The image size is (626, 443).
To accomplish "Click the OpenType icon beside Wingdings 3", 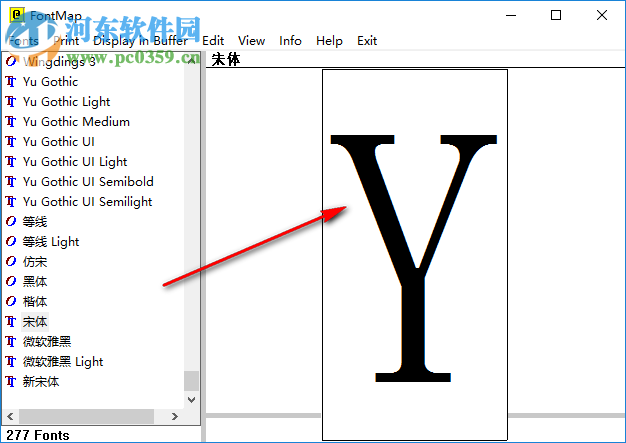I will 11,61.
